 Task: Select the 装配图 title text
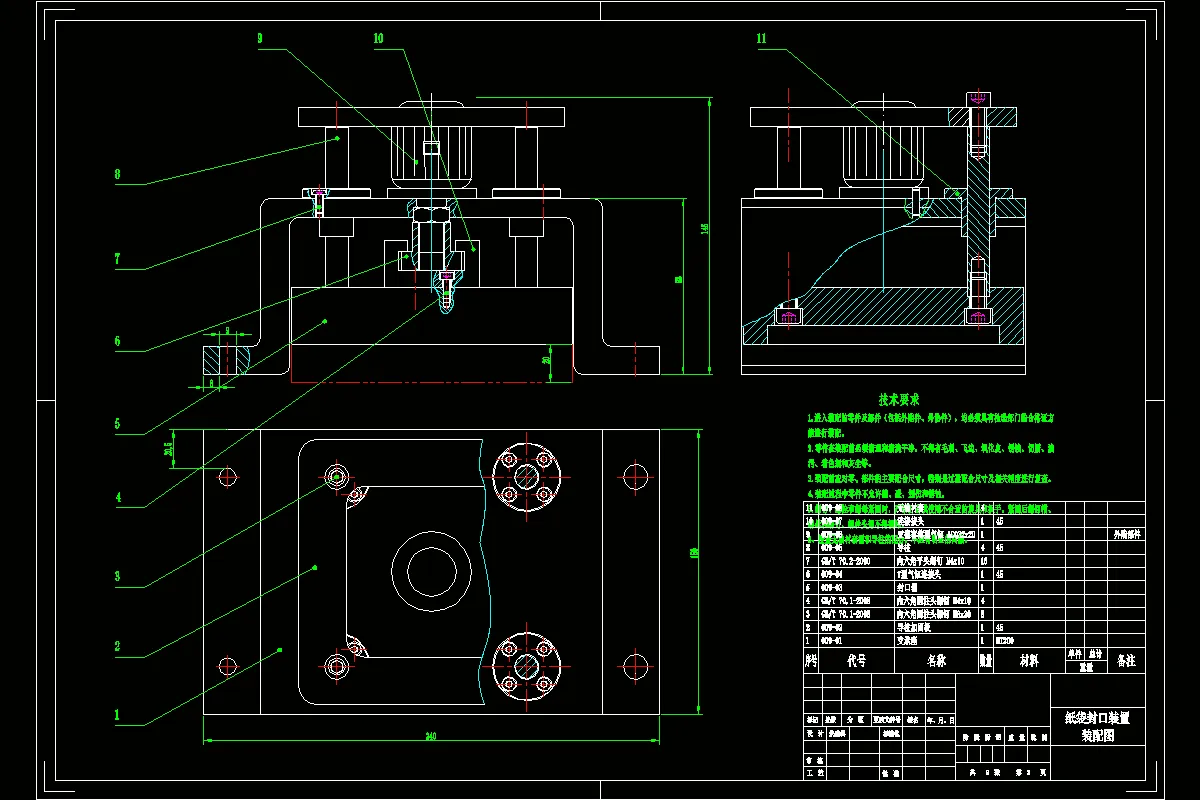[x=1098, y=733]
